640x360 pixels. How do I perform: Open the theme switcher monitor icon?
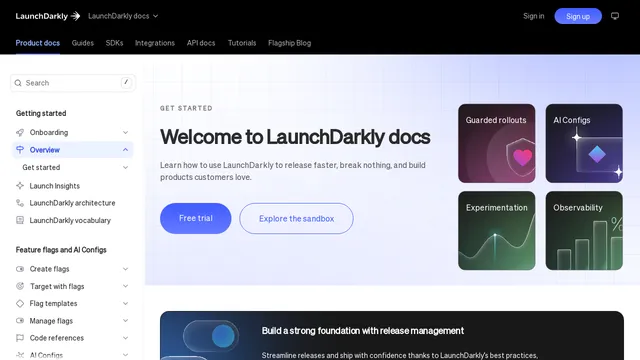tap(615, 16)
